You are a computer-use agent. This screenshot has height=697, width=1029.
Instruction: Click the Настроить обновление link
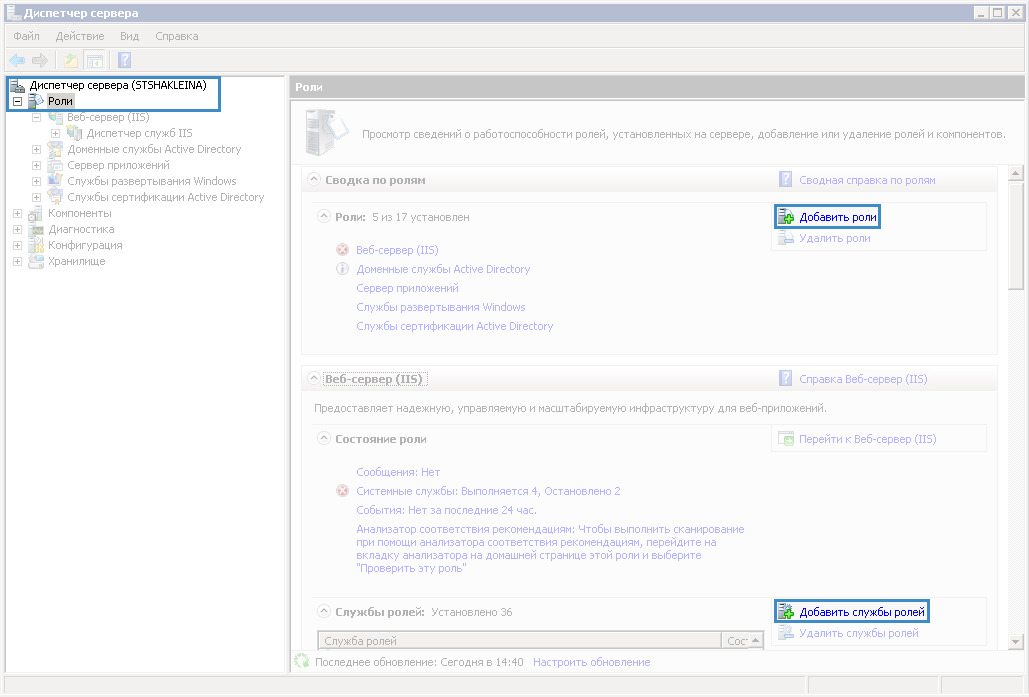[x=591, y=662]
